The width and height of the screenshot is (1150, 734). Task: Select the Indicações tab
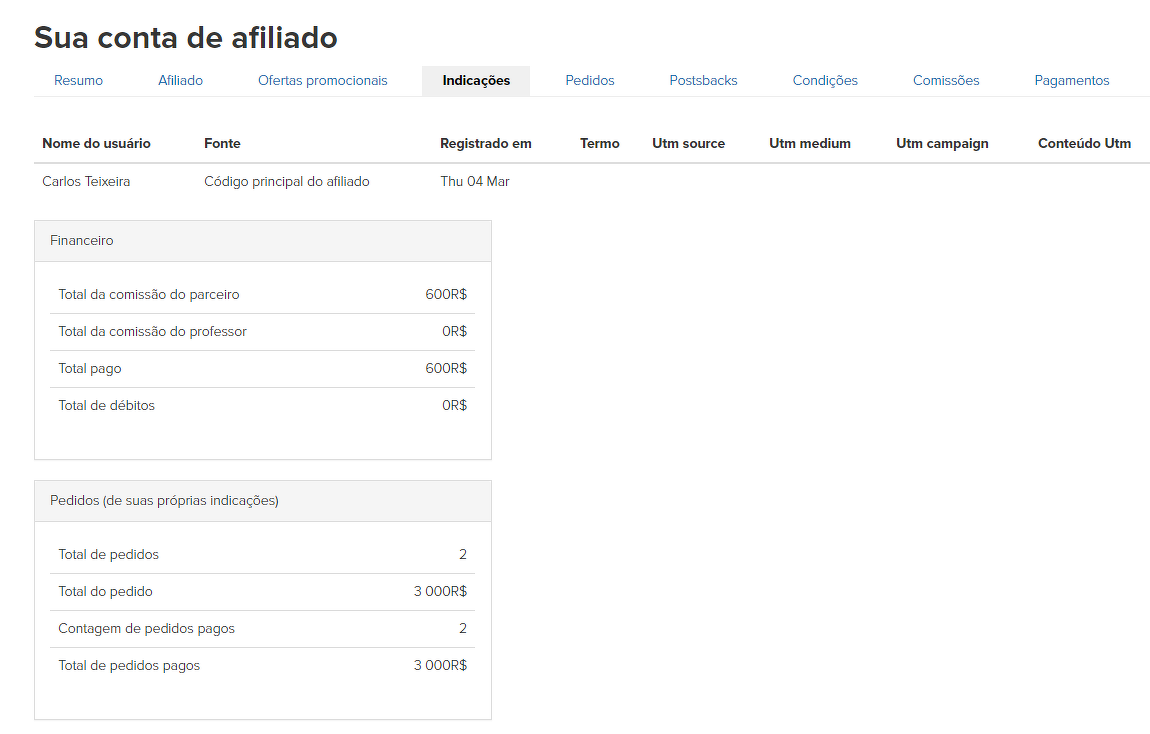point(476,81)
